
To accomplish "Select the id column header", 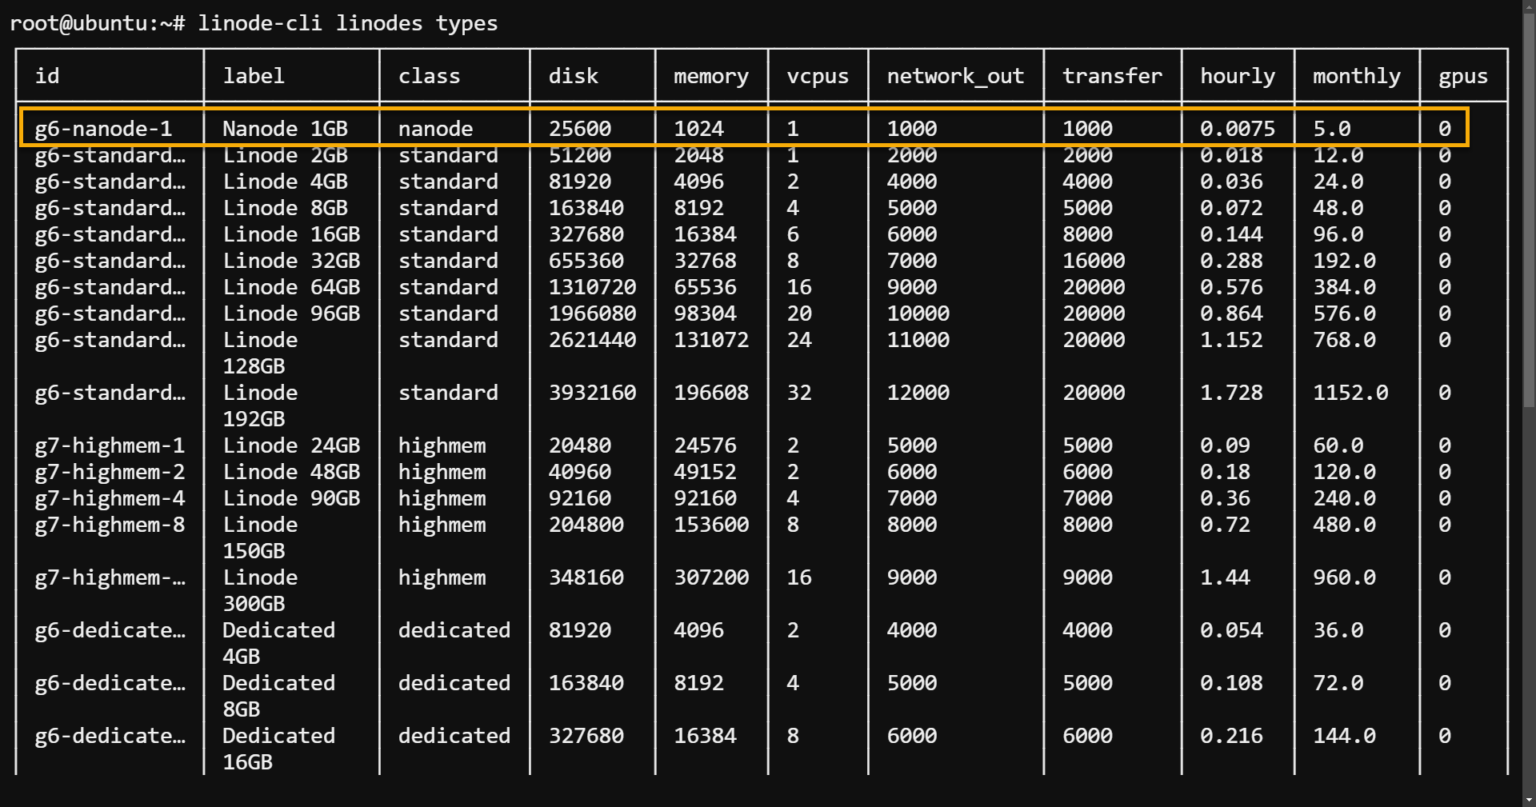I will tap(46, 75).
